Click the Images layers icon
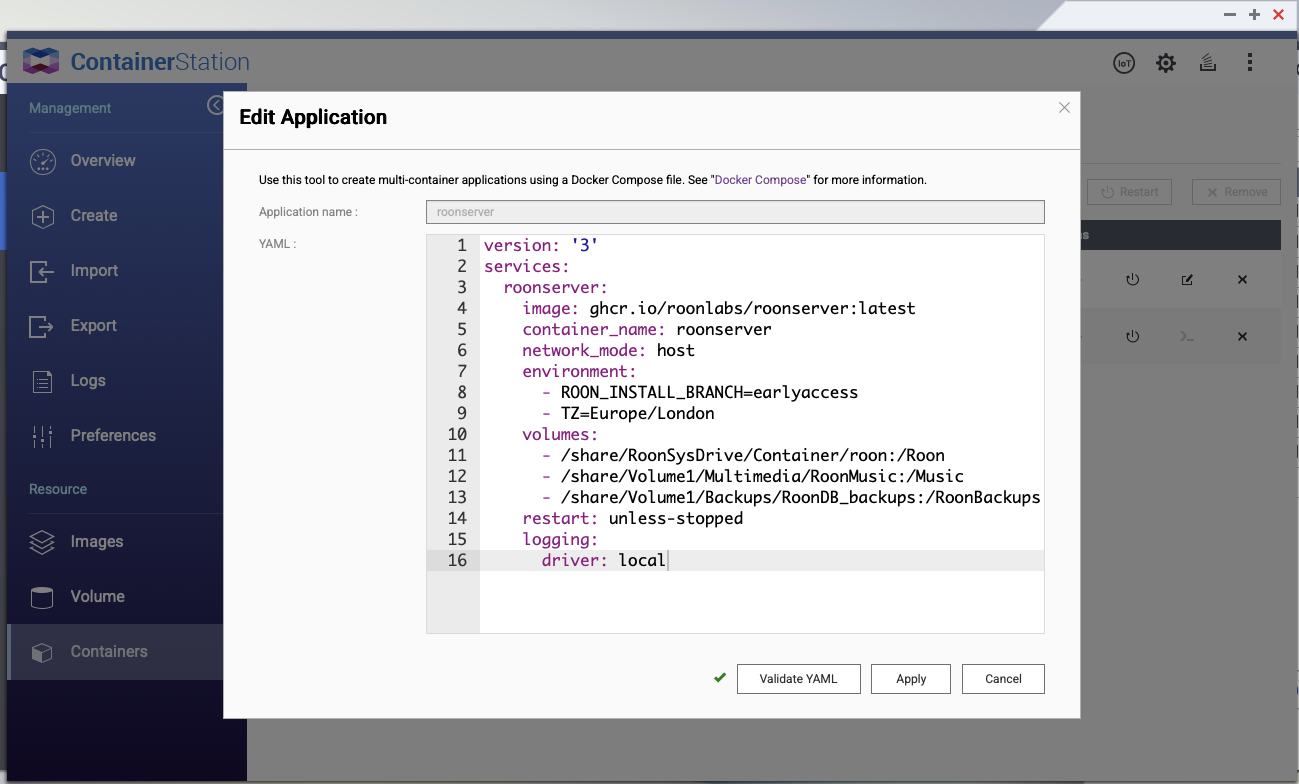Screen dimensions: 1299x784 [42, 542]
